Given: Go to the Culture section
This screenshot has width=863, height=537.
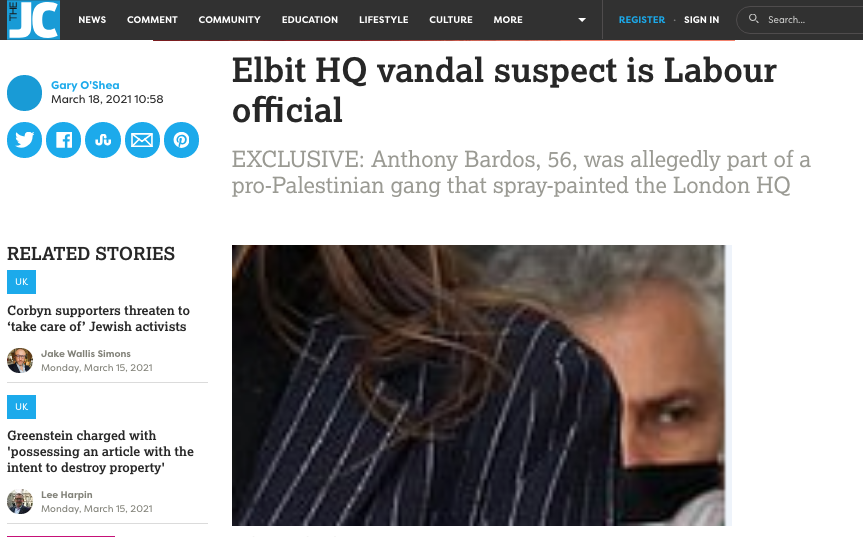Looking at the screenshot, I should click(x=451, y=20).
